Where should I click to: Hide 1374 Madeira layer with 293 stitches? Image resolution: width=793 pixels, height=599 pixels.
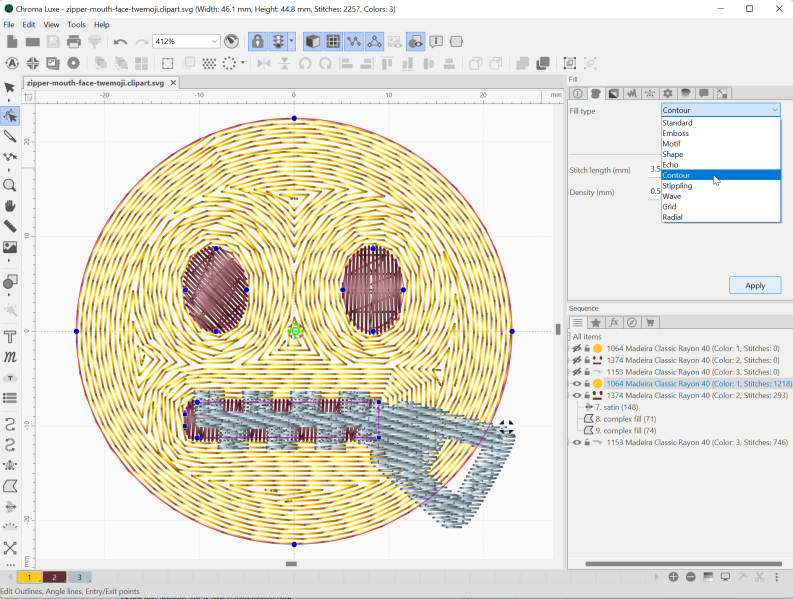(x=576, y=395)
